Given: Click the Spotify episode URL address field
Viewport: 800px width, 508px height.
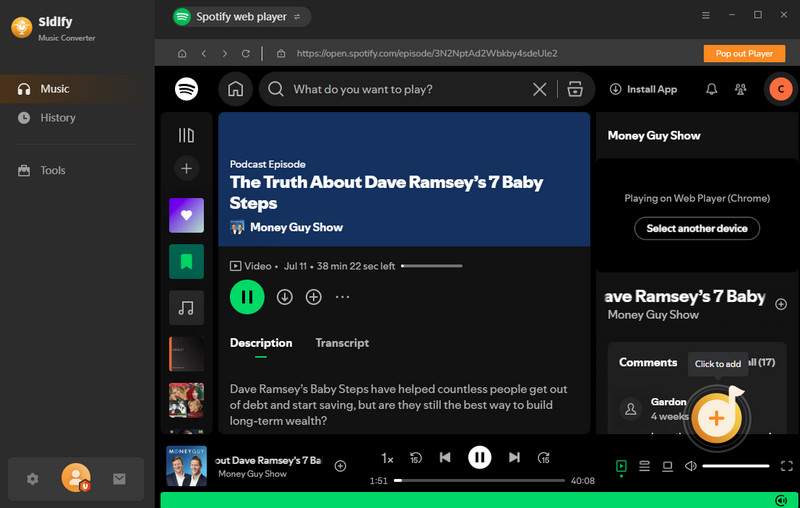Looking at the screenshot, I should tap(427, 54).
